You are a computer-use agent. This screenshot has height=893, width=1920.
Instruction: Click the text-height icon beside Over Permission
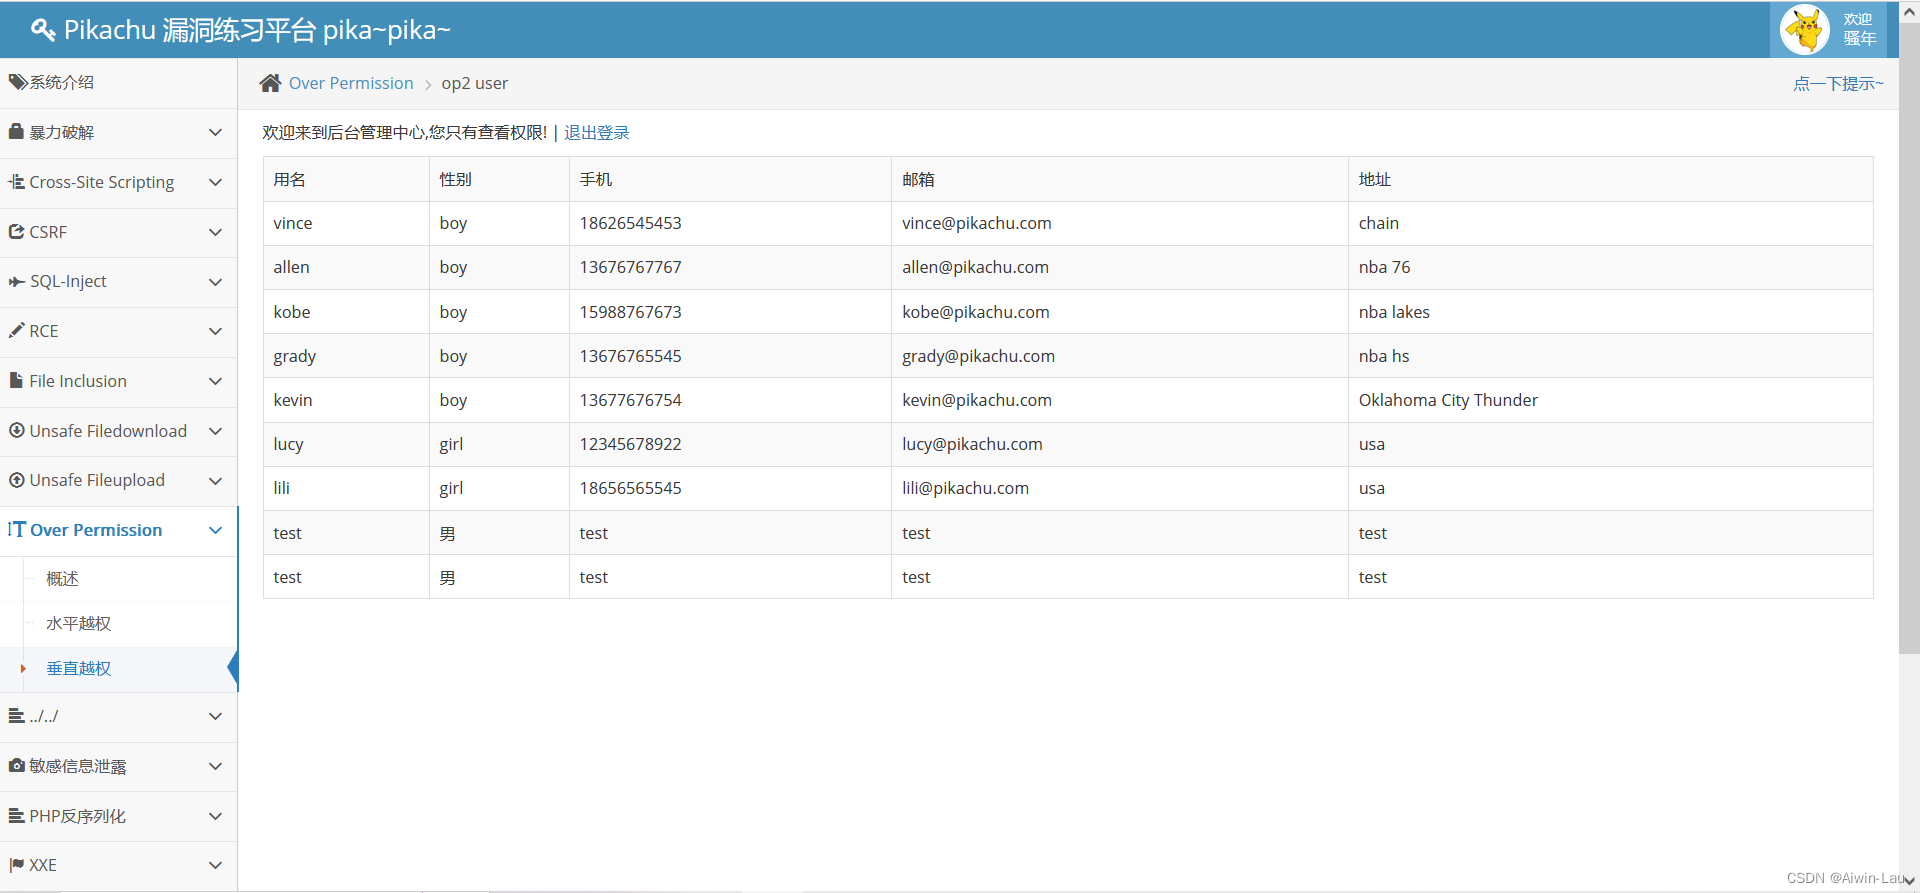(x=16, y=529)
